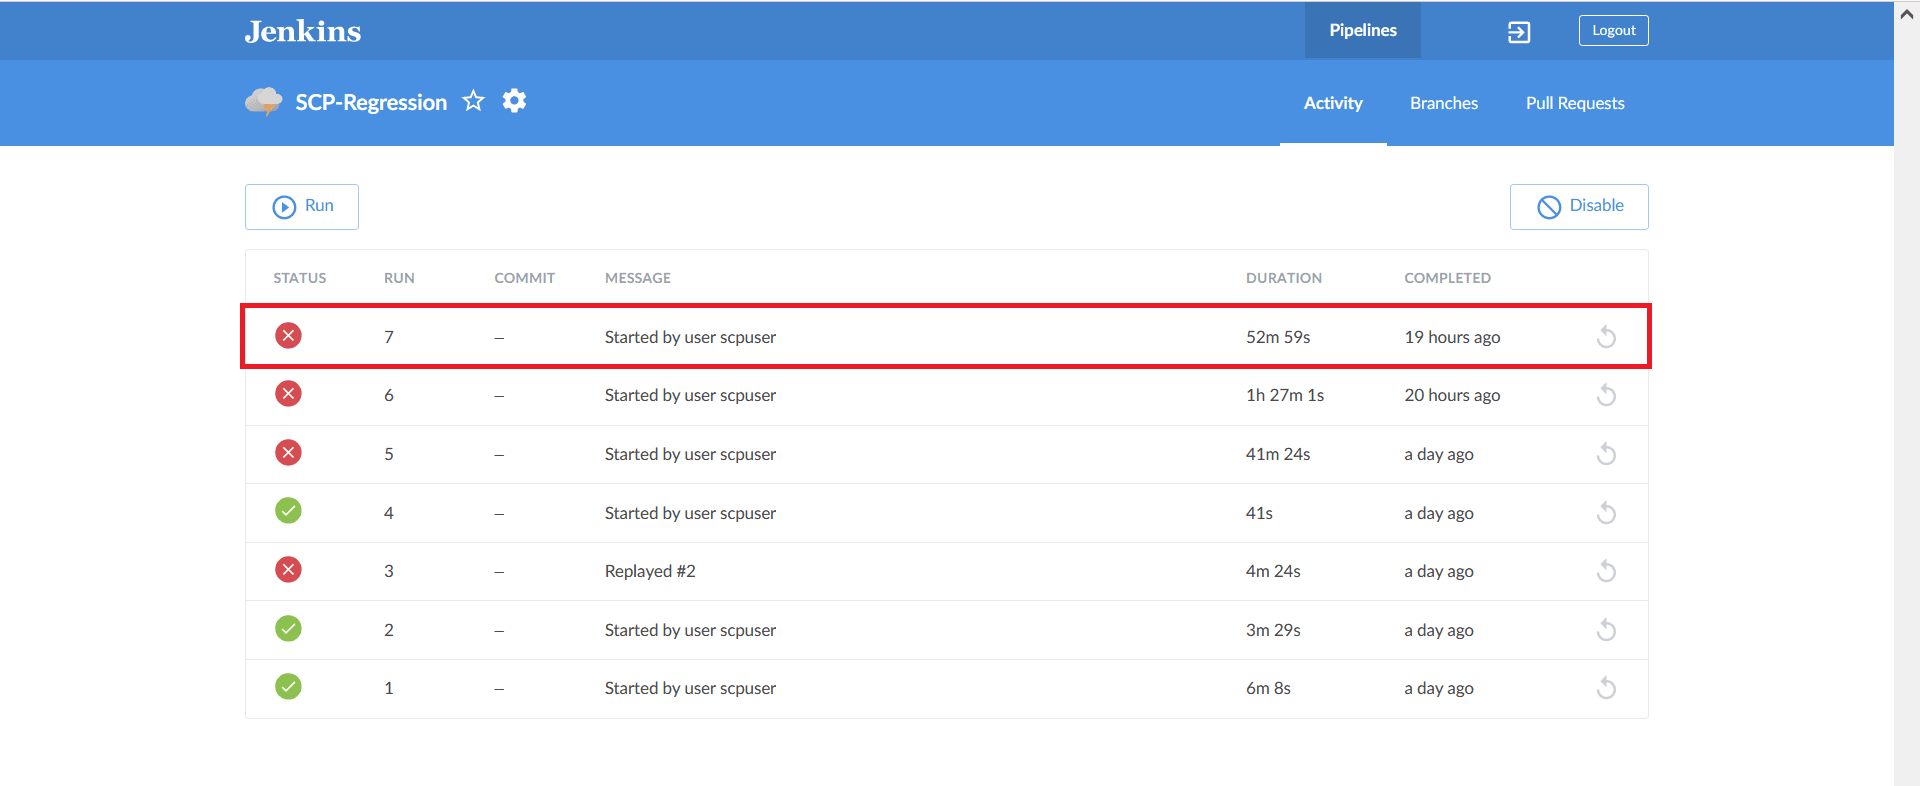Viewport: 1920px width, 786px height.
Task: Click the '6m 8s' duration
Action: point(1268,688)
